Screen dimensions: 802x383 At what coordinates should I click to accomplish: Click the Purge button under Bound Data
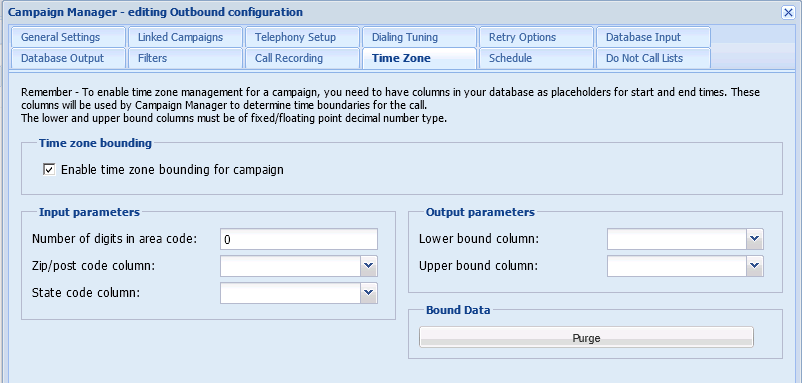tap(586, 337)
